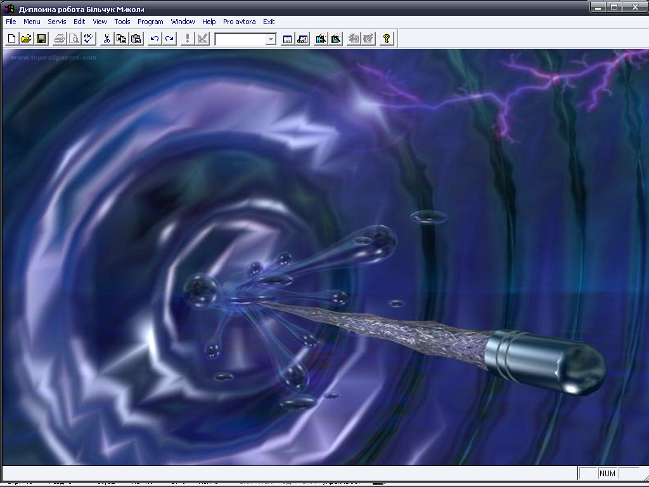This screenshot has height=487, width=649.
Task: Open the Servis menu
Action: click(x=57, y=22)
